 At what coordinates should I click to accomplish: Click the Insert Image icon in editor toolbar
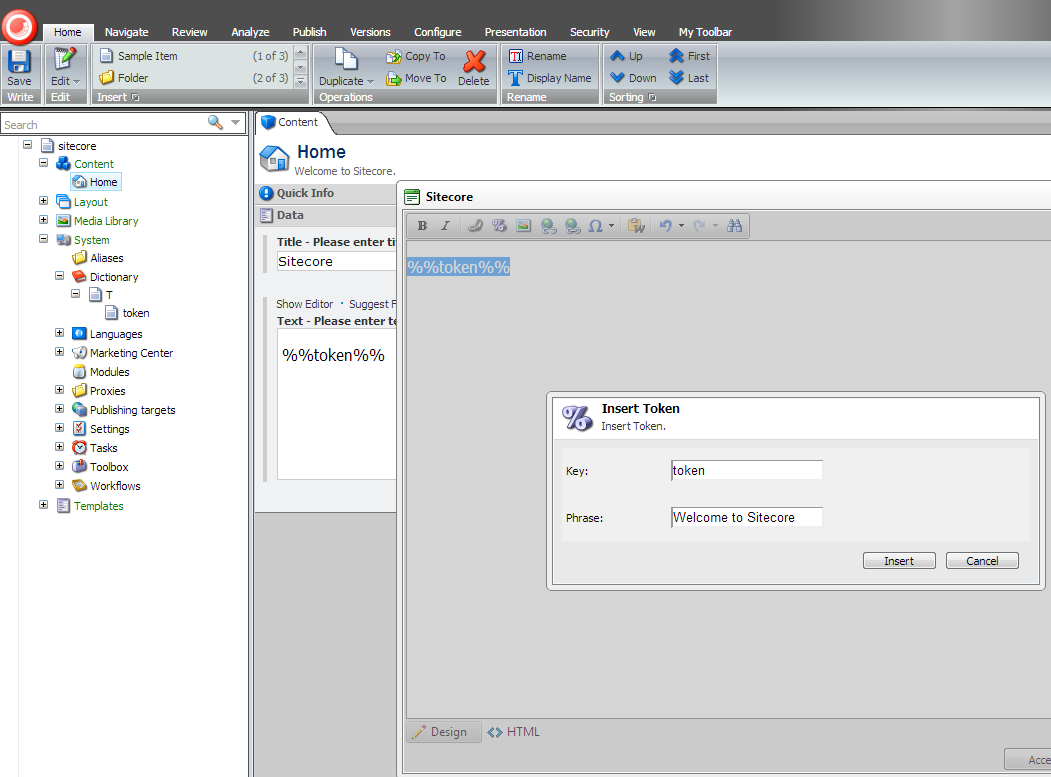[x=523, y=226]
